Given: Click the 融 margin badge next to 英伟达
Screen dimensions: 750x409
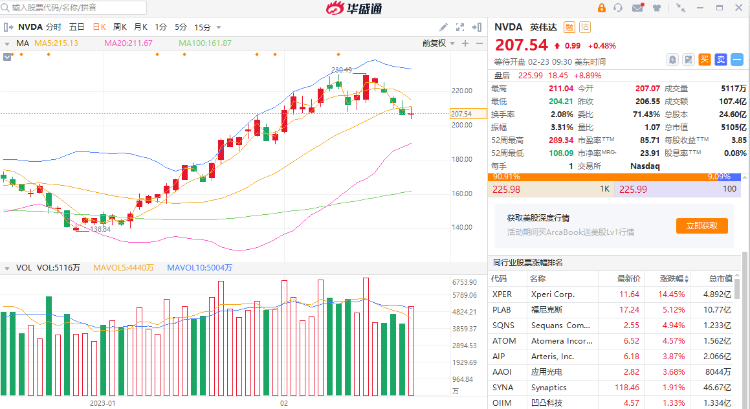Looking at the screenshot, I should (x=569, y=27).
